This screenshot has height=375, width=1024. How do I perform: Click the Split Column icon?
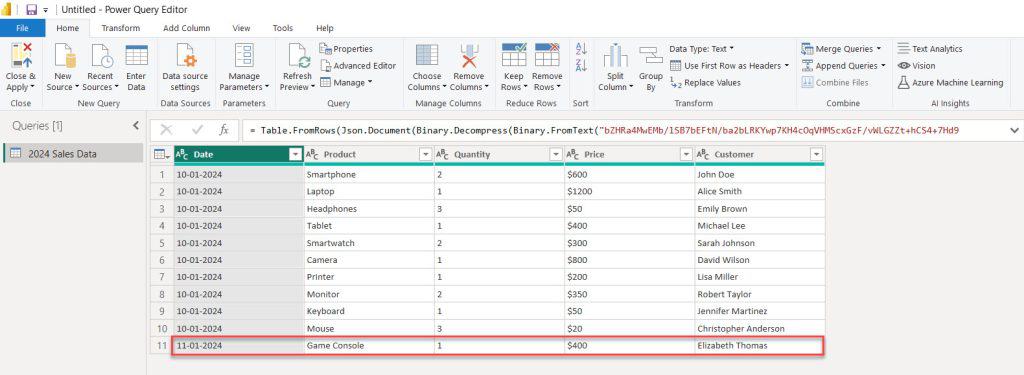point(615,56)
